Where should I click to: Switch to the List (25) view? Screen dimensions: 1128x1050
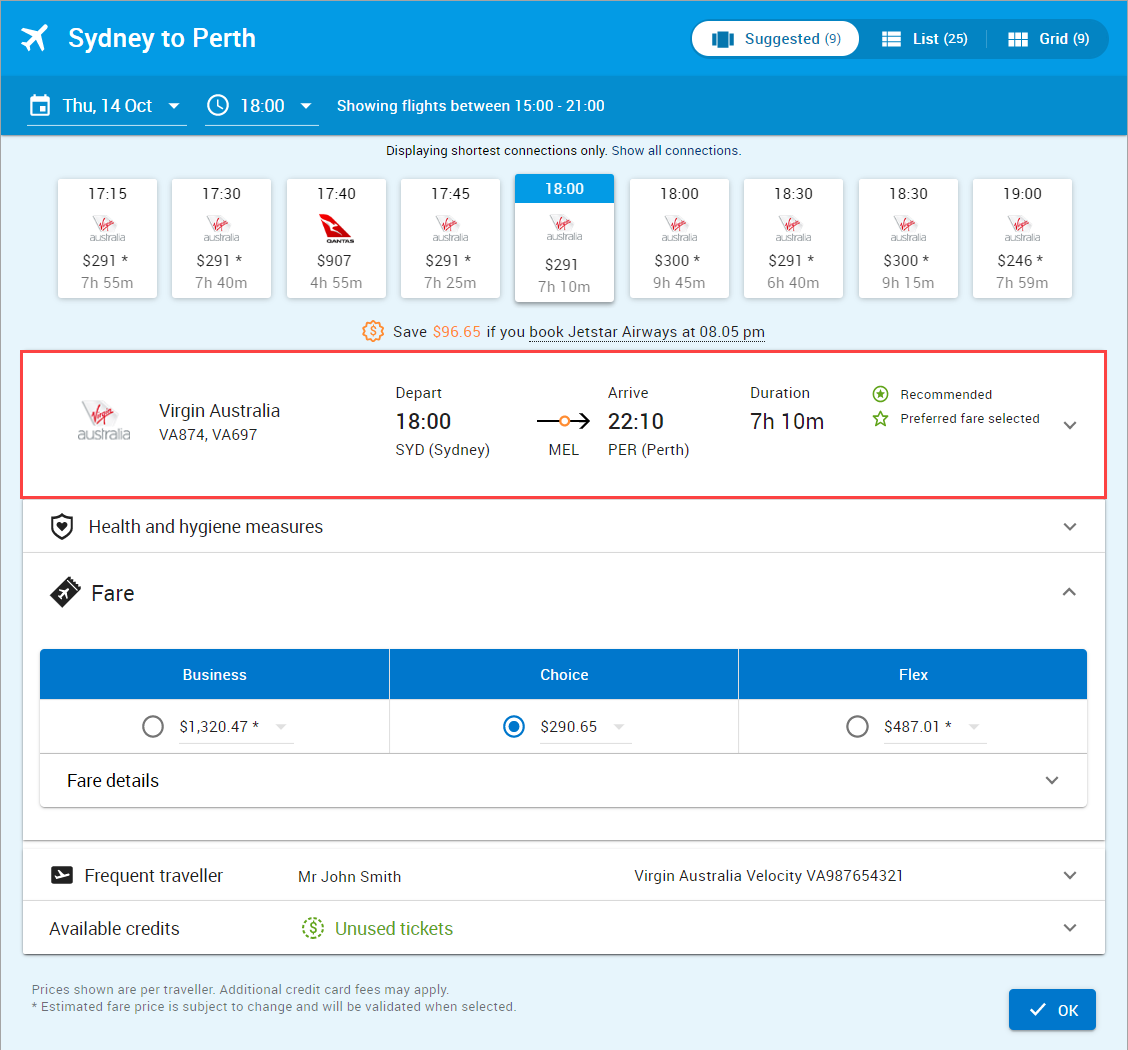924,39
